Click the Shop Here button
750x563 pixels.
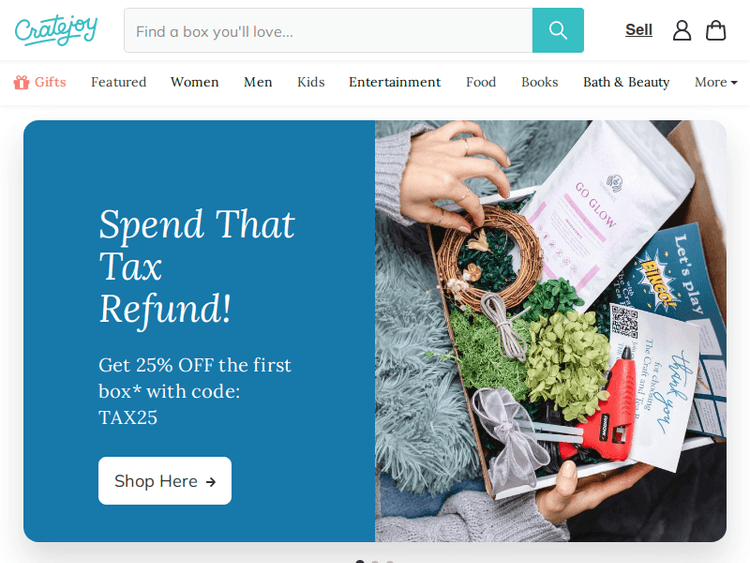click(x=165, y=481)
